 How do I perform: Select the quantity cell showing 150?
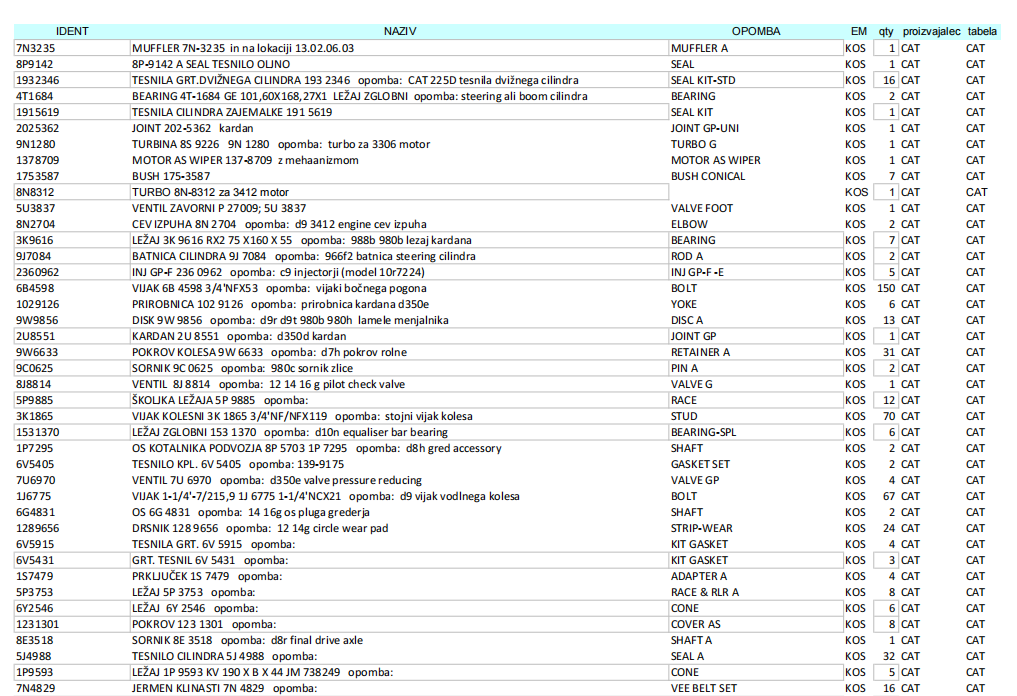coord(885,288)
